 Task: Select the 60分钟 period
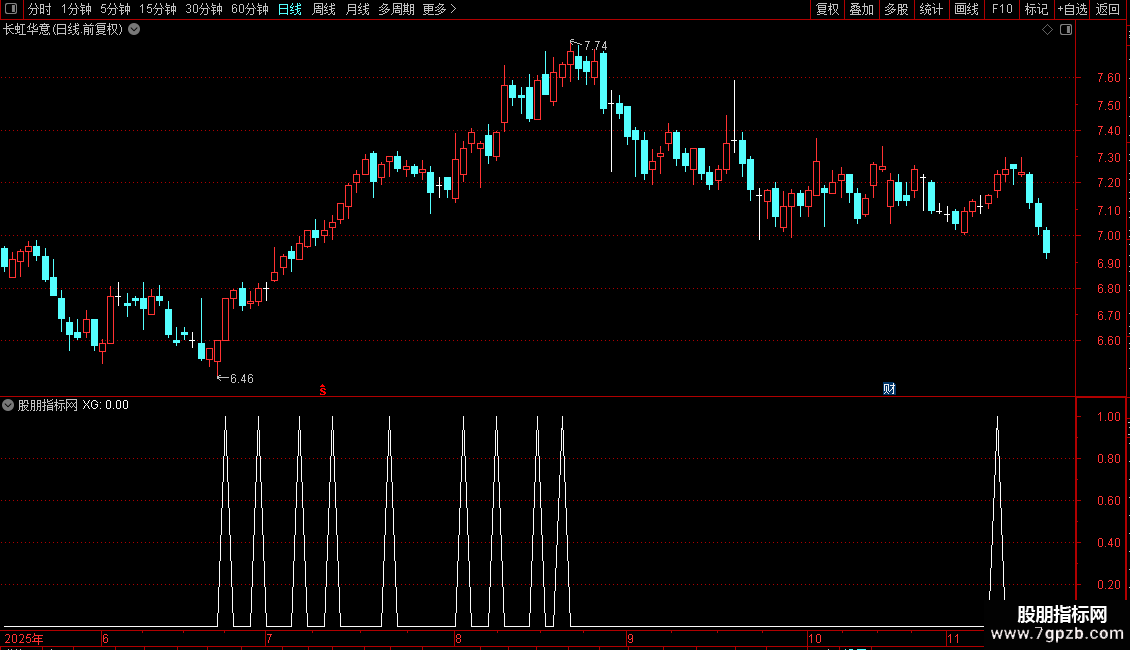click(249, 9)
